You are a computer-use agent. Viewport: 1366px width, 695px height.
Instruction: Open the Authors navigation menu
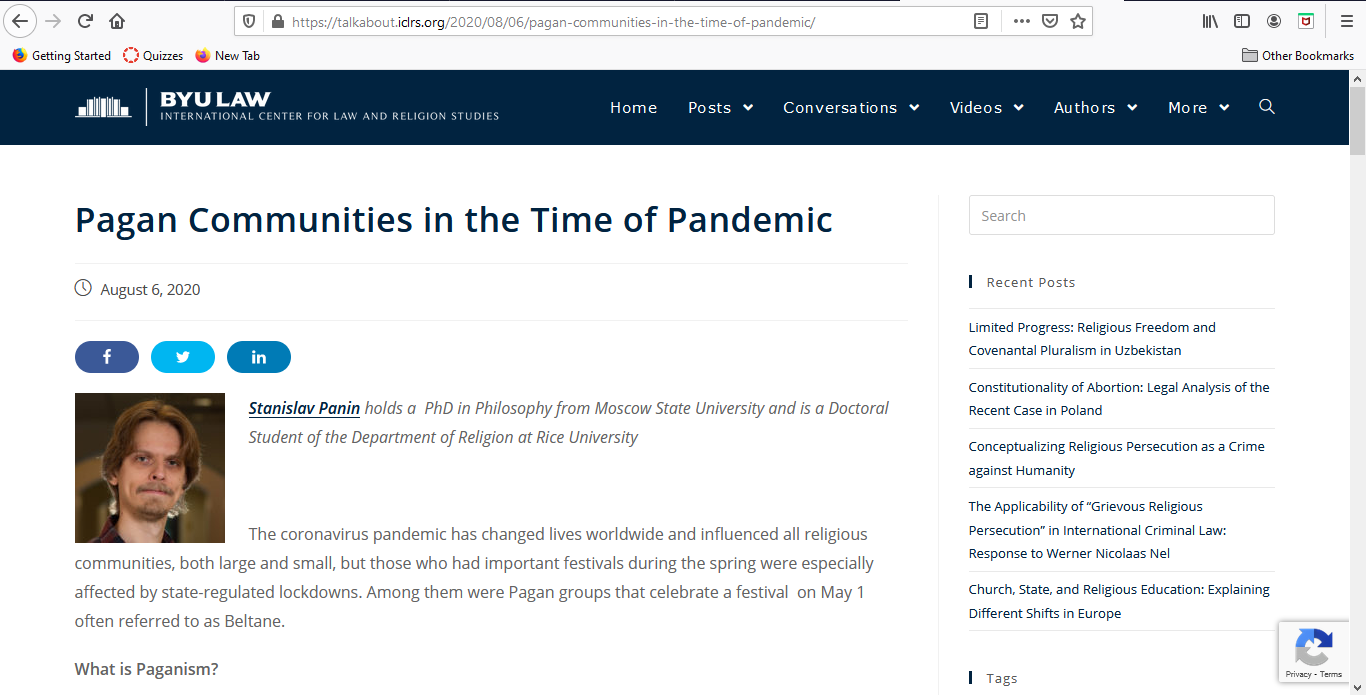point(1095,108)
